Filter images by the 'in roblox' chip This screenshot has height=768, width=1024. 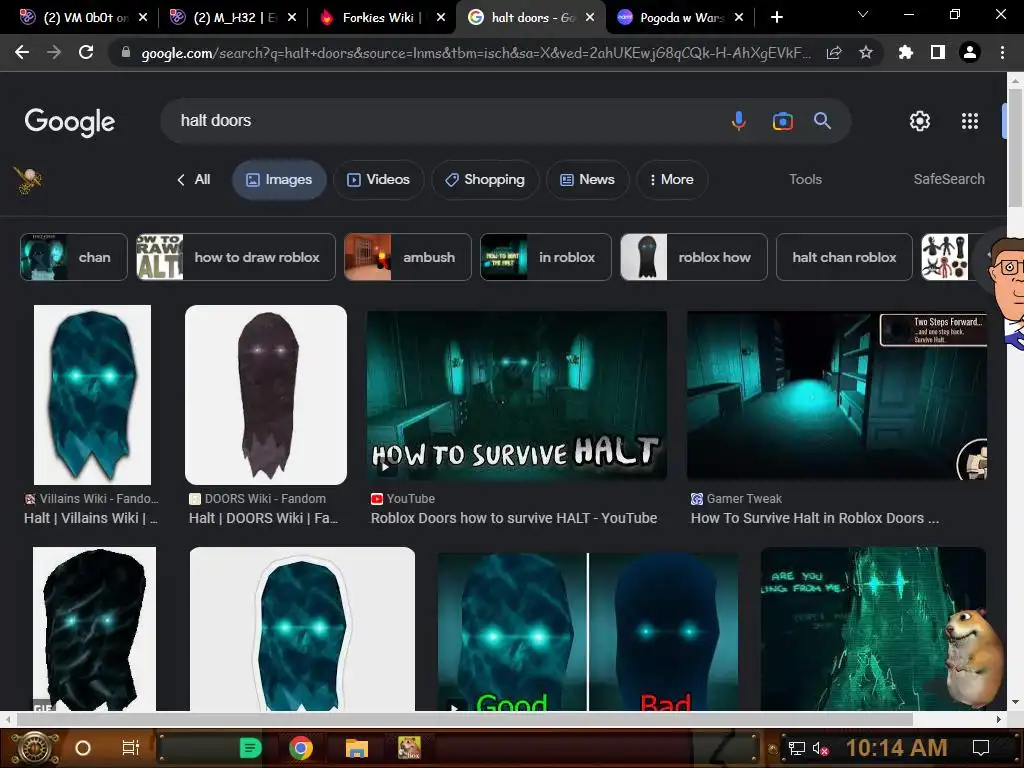546,257
